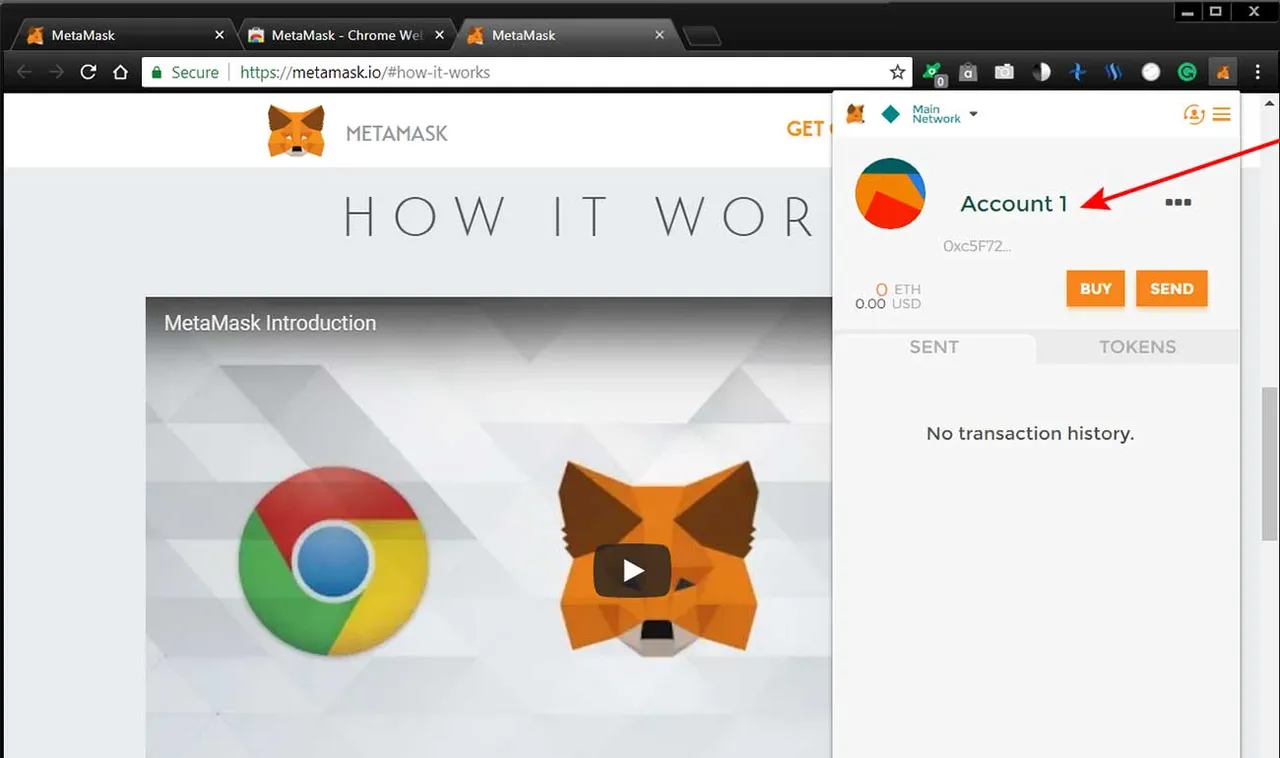Click the 0 ETH balance

point(897,289)
